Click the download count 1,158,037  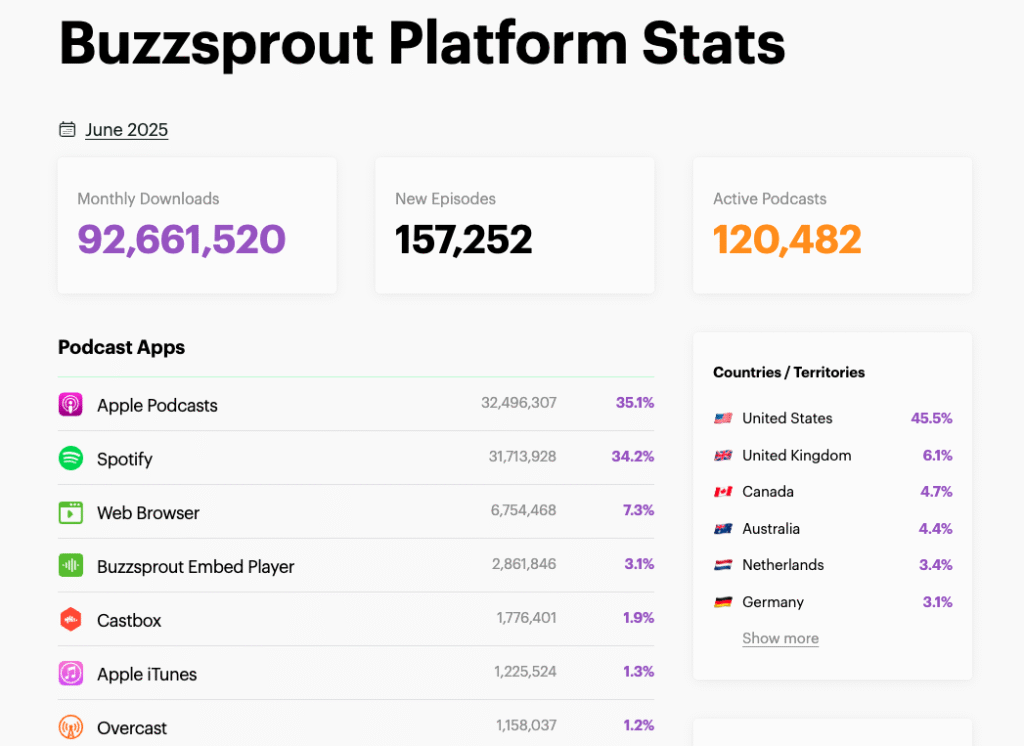[526, 725]
